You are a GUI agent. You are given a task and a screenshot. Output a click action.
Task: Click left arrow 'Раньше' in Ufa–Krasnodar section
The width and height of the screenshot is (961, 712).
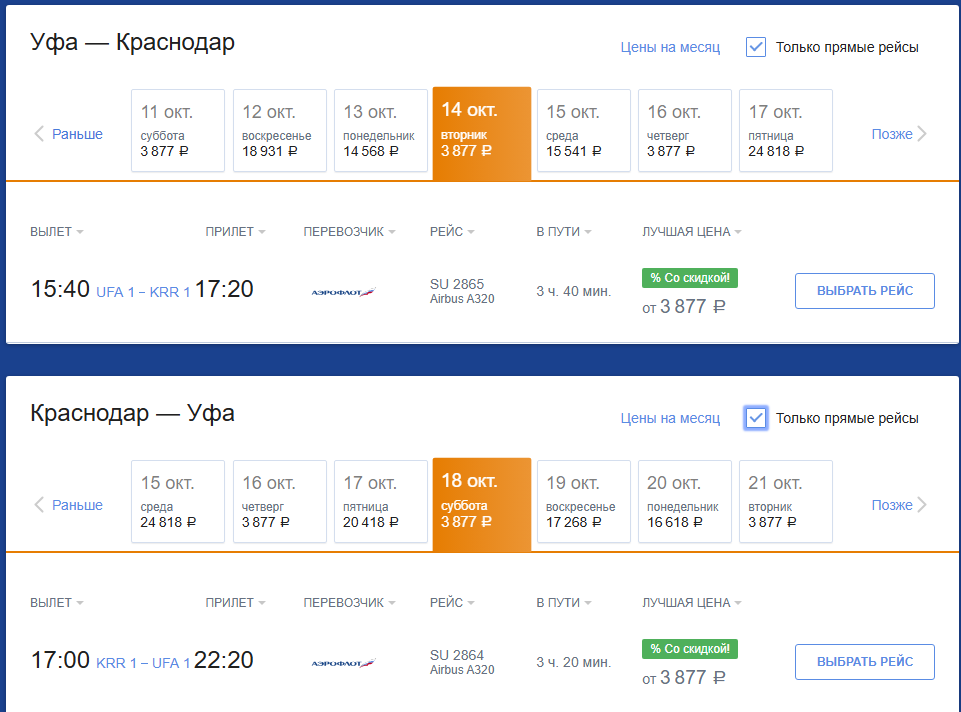68,134
